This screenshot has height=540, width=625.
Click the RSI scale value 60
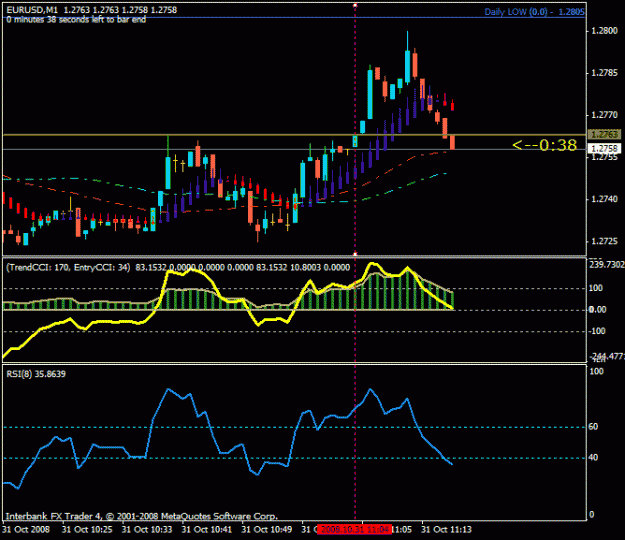593,427
